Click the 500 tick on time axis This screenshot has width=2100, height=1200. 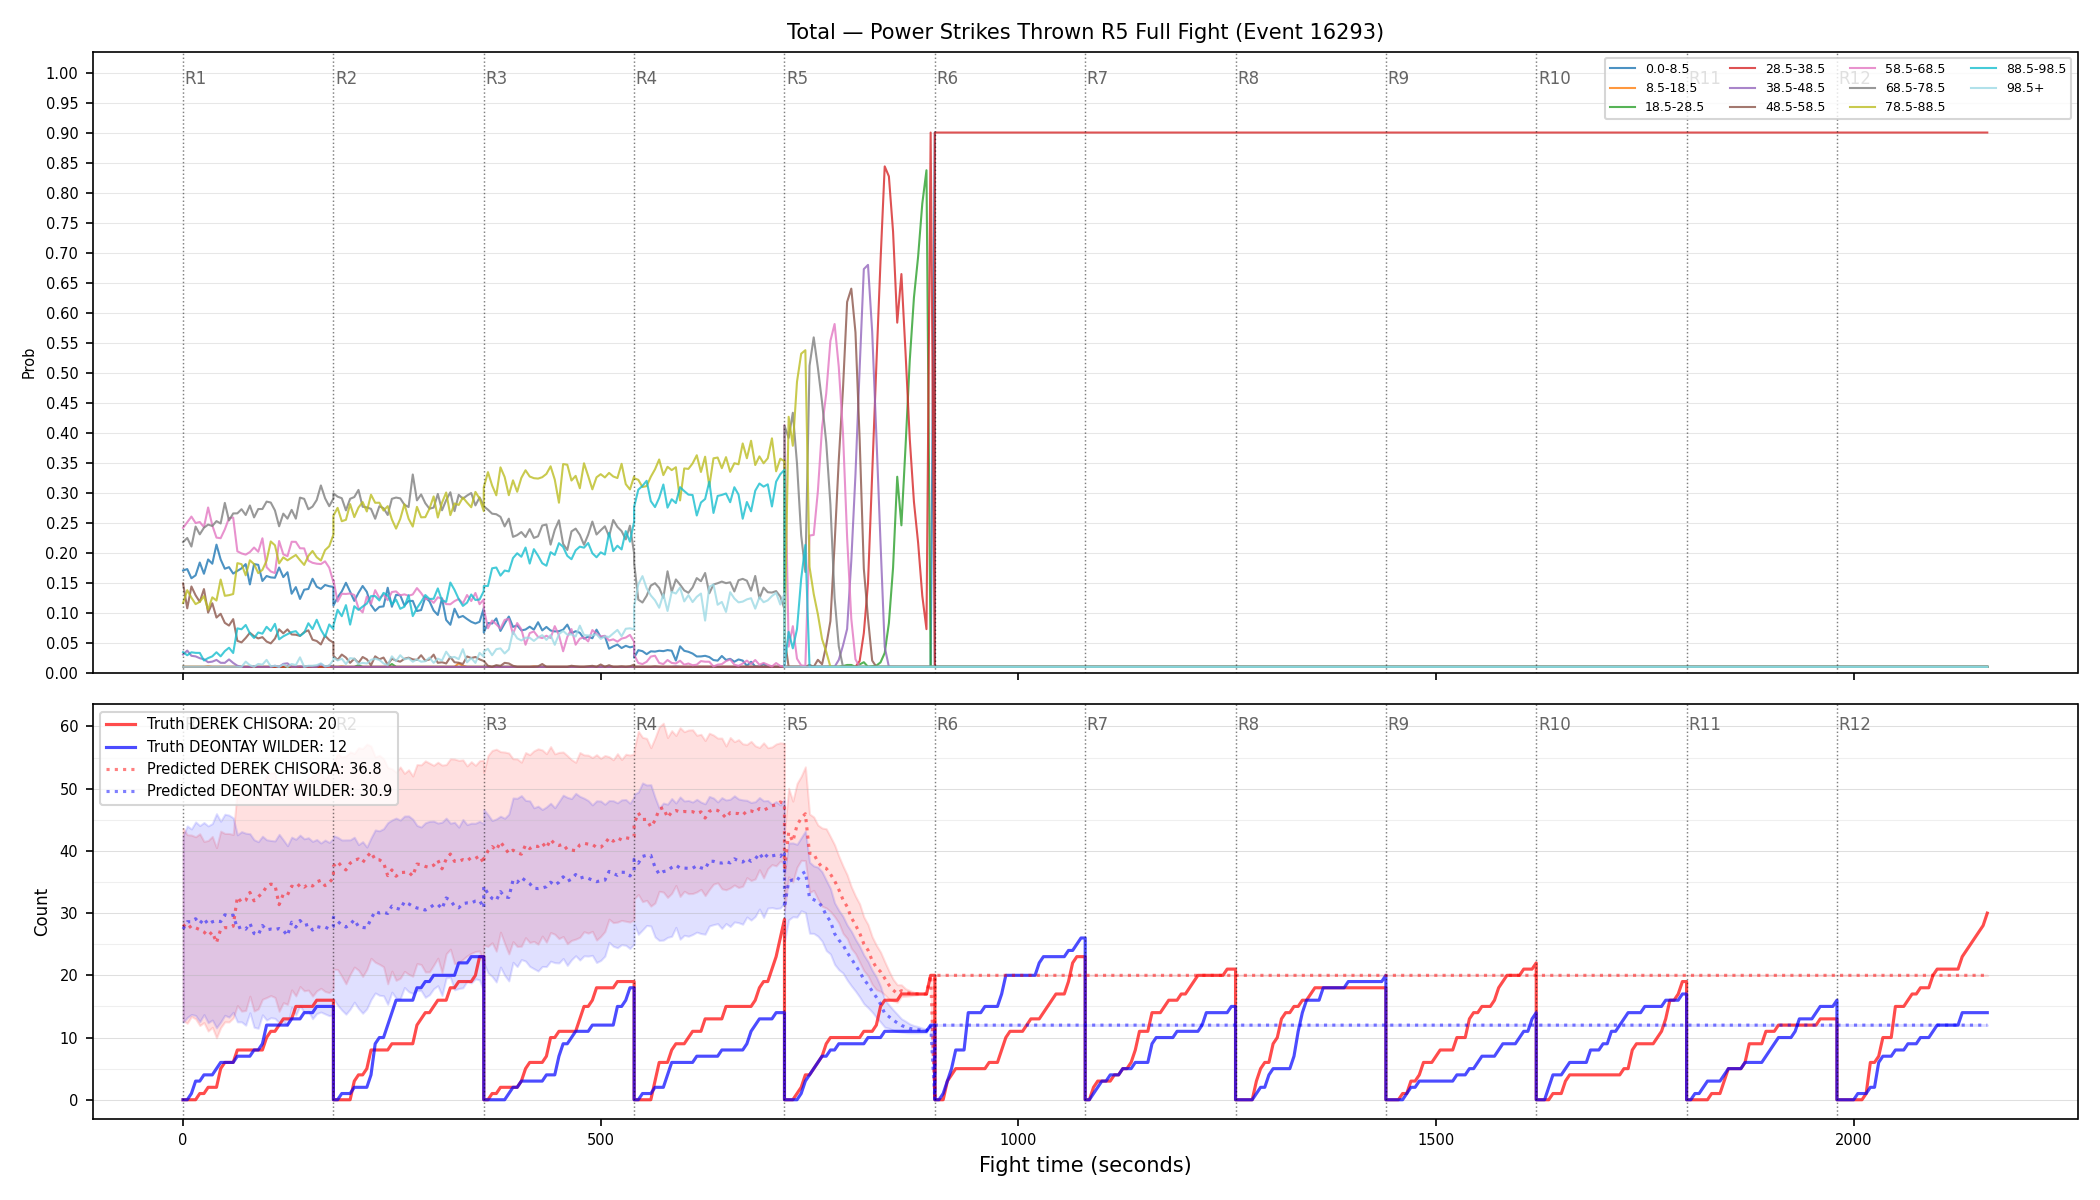[x=600, y=1139]
